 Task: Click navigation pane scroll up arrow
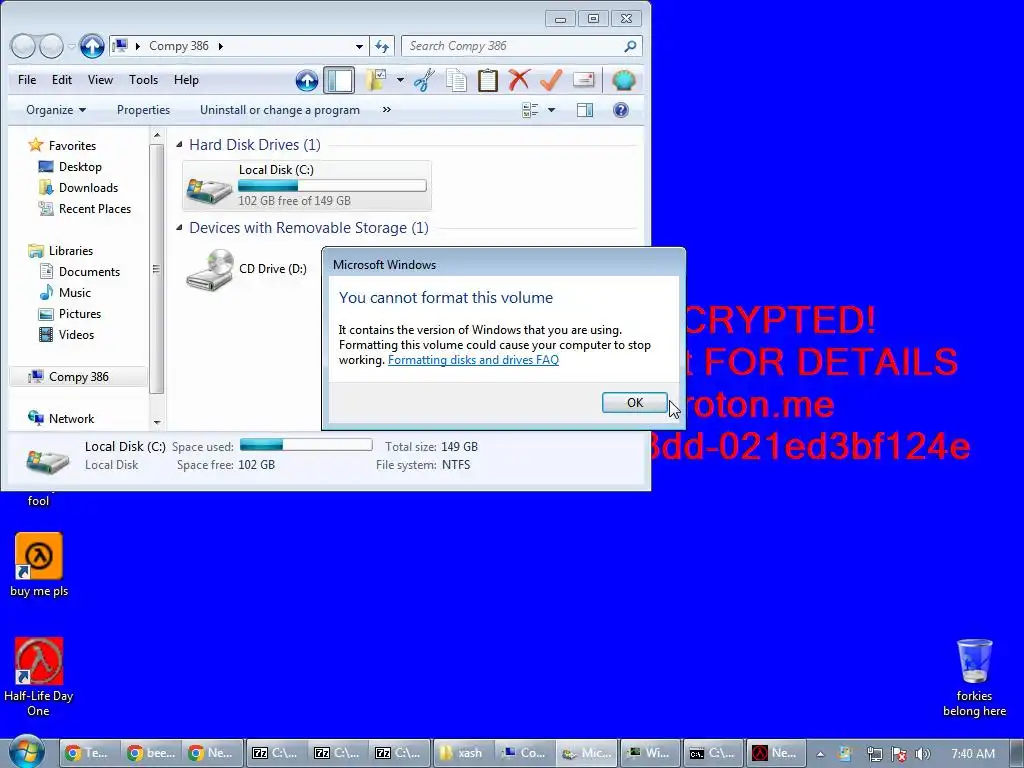157,135
